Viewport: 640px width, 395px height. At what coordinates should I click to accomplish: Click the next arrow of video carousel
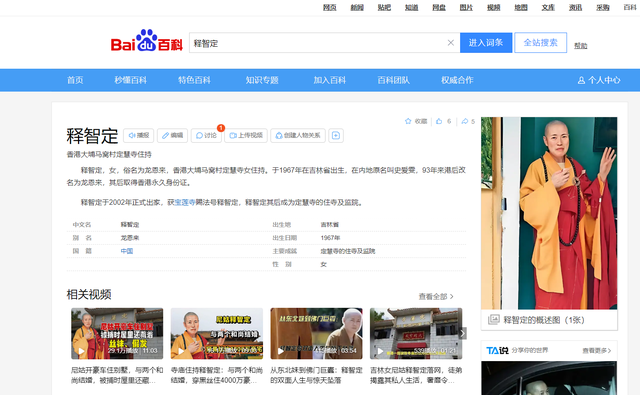(x=462, y=334)
